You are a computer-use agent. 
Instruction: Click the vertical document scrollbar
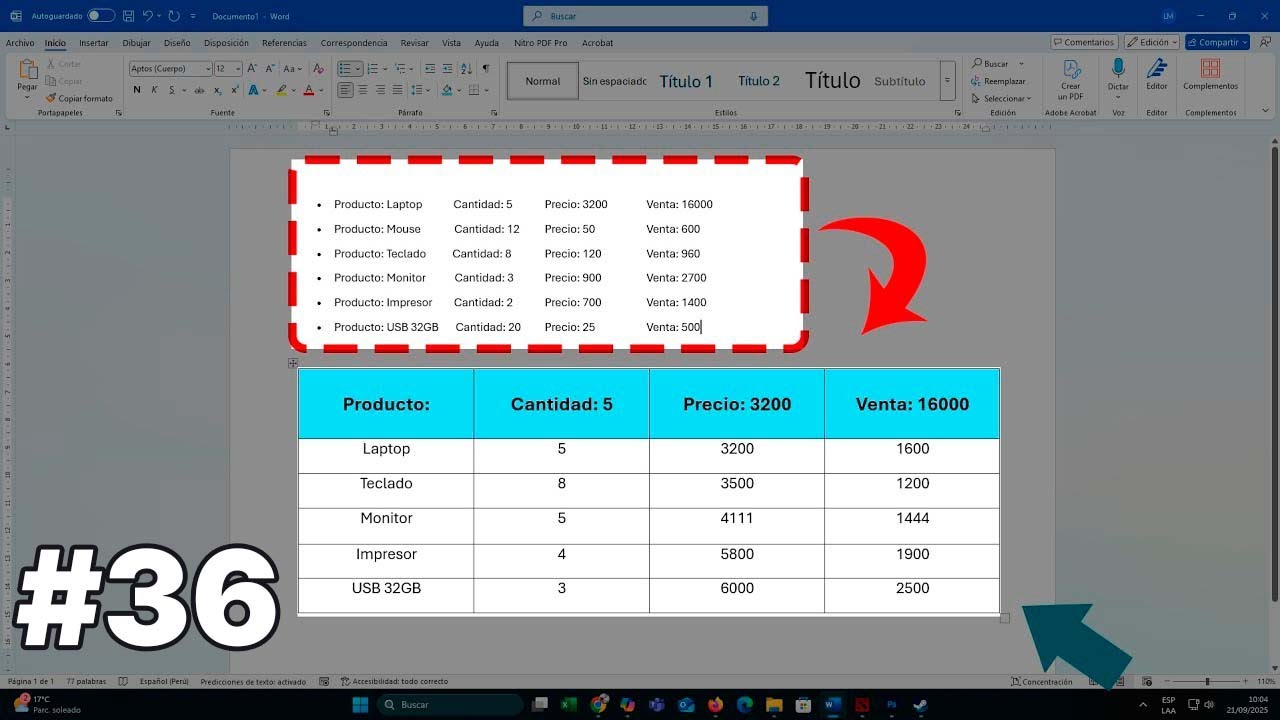pyautogui.click(x=1275, y=374)
